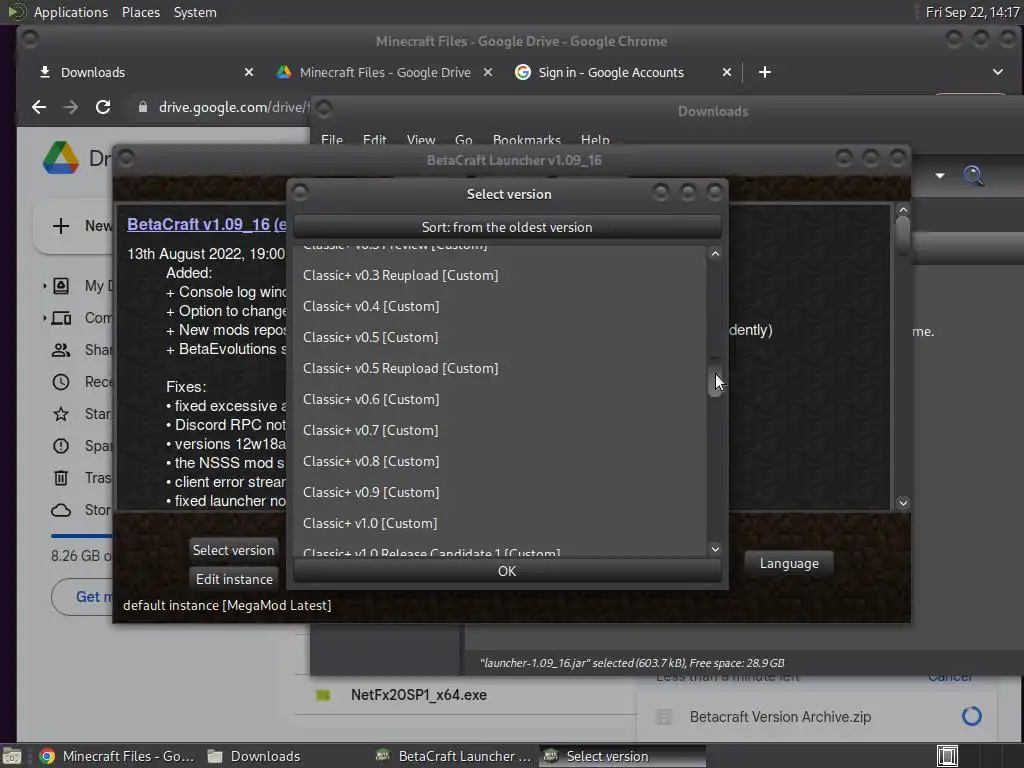Click Google Drive logo
Image resolution: width=1024 pixels, height=768 pixels.
(61, 158)
